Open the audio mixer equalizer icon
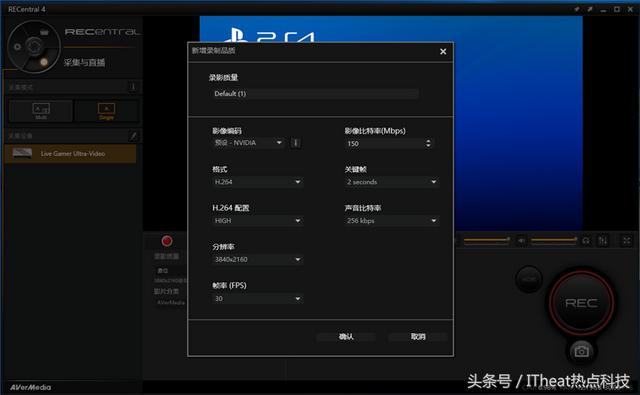This screenshot has height=395, width=640. point(603,241)
